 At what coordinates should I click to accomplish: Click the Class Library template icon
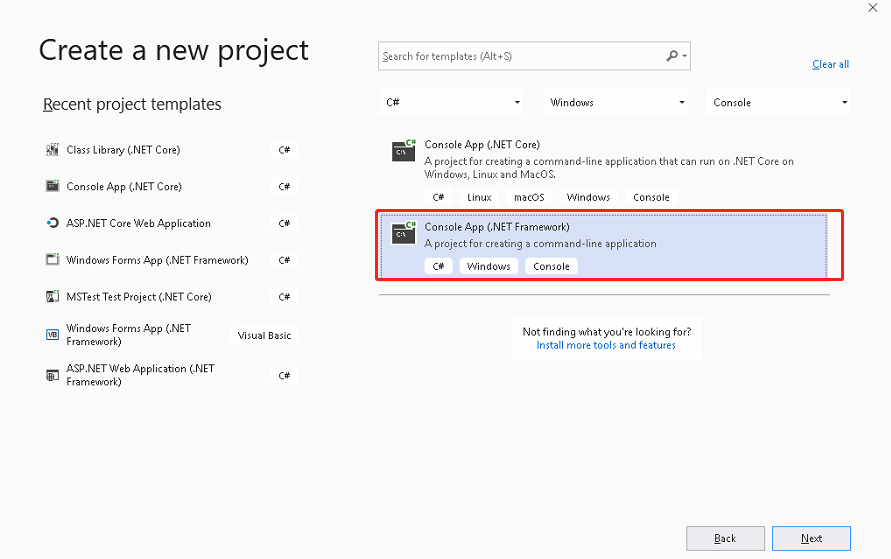(x=53, y=150)
